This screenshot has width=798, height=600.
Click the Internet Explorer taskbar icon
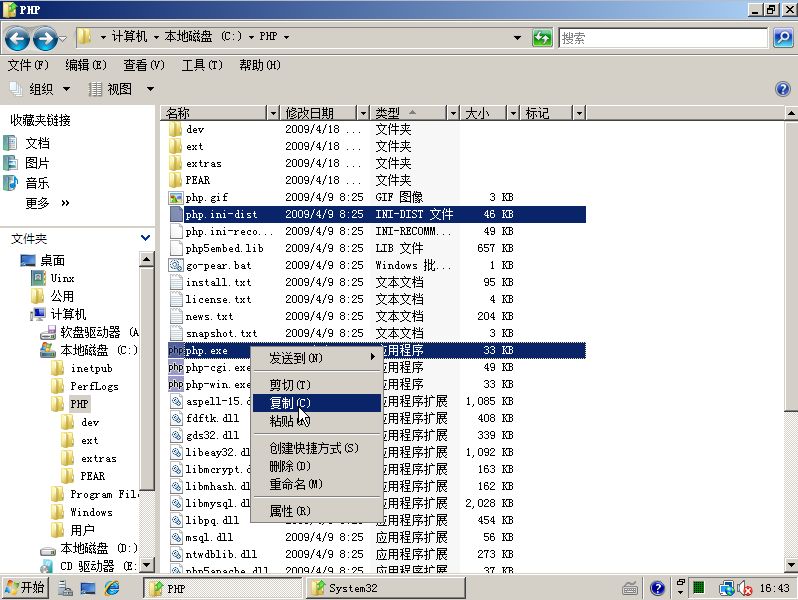click(x=112, y=588)
